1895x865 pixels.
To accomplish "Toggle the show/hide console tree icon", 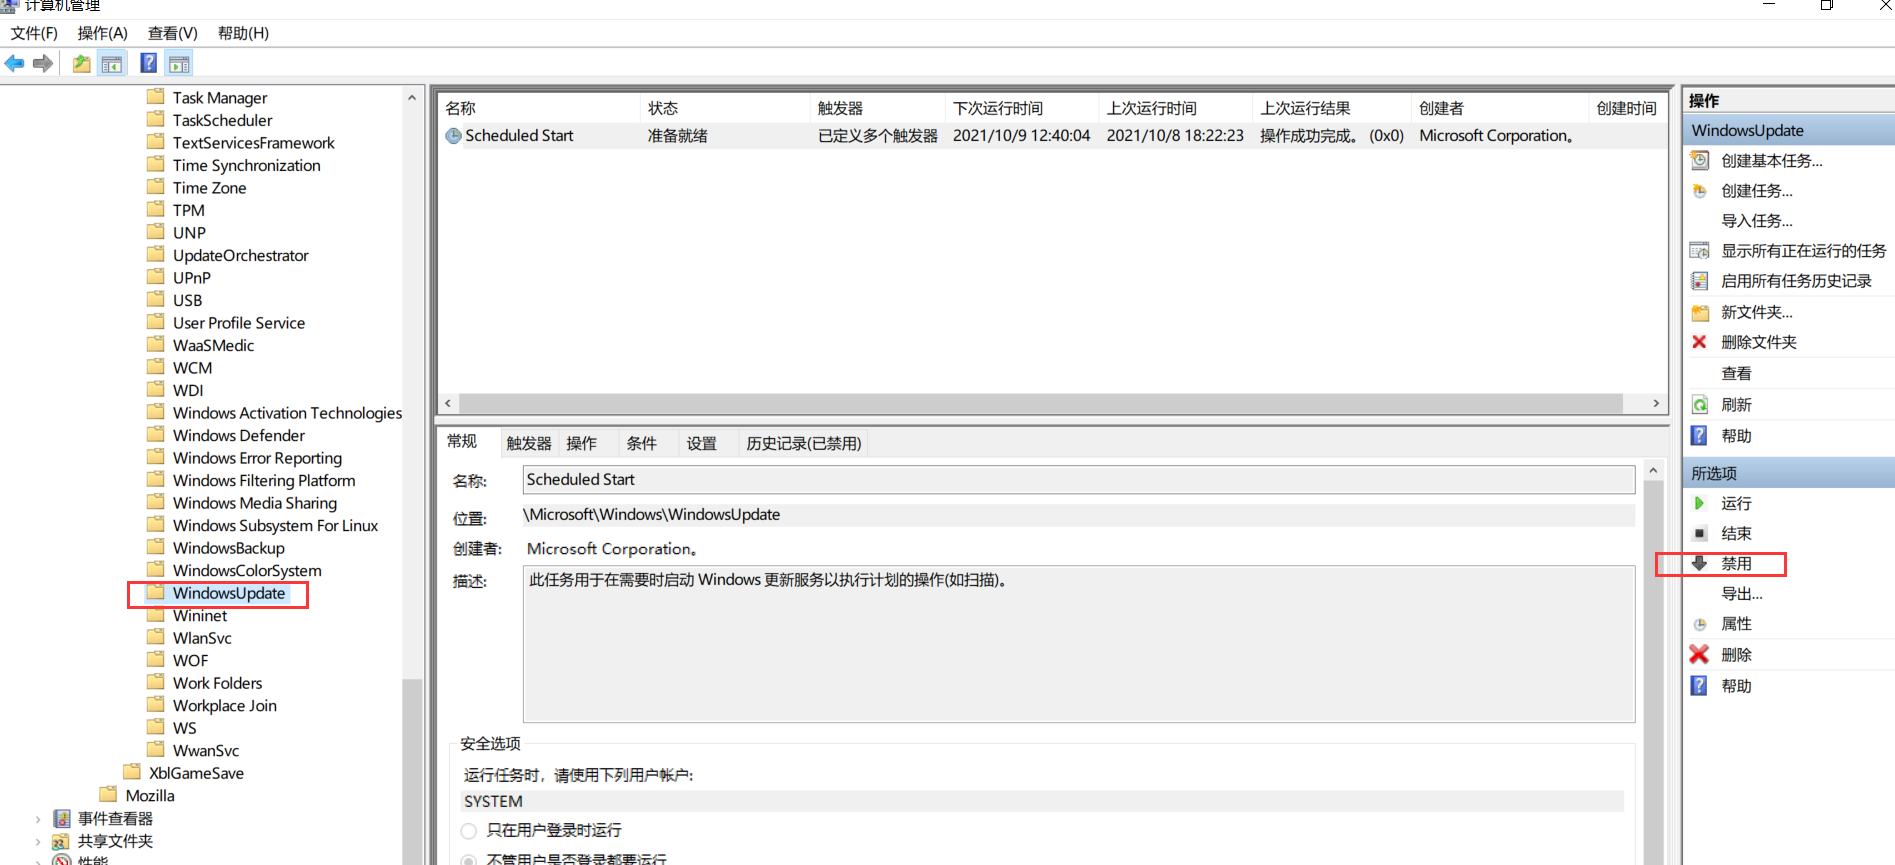I will coord(112,64).
